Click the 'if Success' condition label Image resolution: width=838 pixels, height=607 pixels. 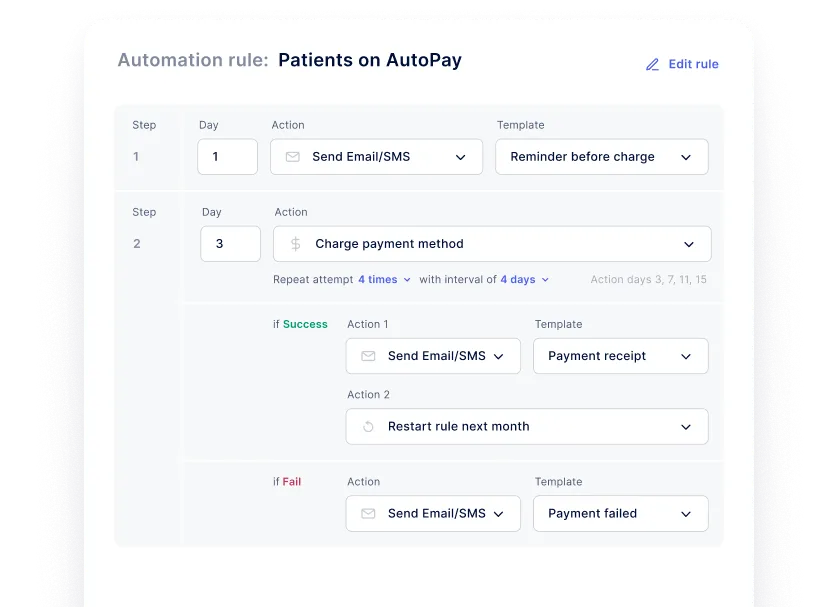[300, 324]
